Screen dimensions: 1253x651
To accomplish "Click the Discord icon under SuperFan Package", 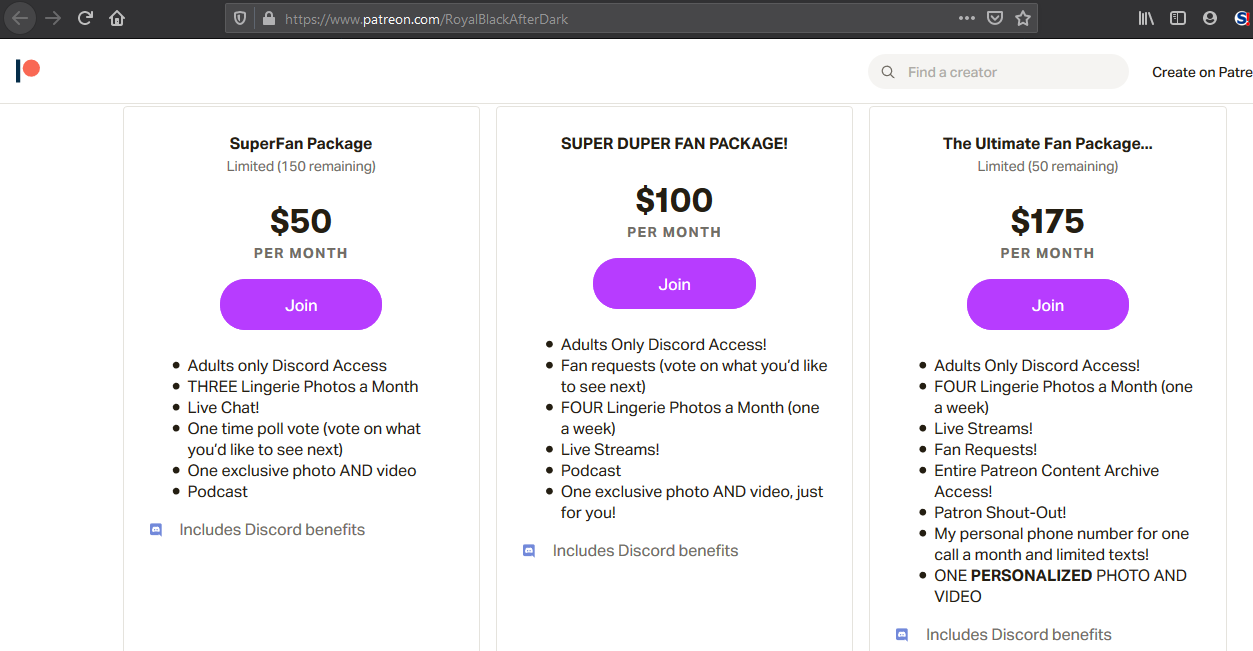I will point(156,530).
